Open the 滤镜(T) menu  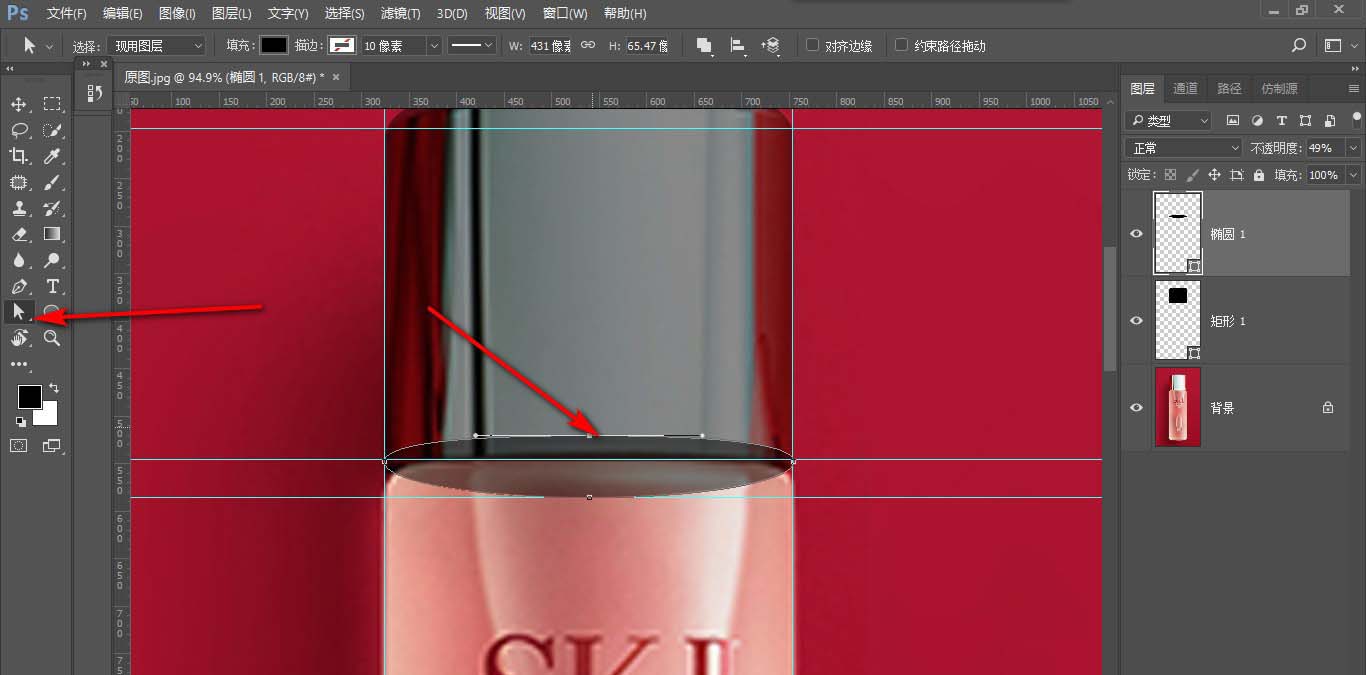(401, 14)
